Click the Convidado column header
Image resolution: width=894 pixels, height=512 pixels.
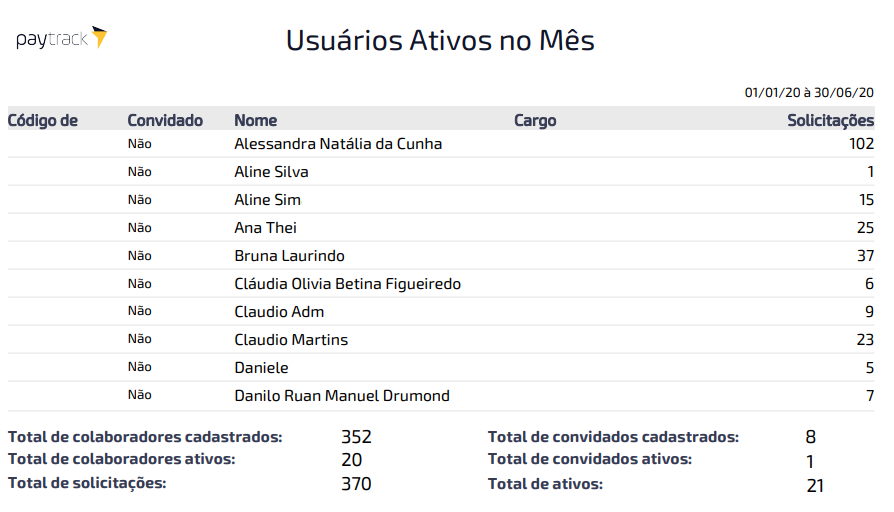click(x=165, y=120)
